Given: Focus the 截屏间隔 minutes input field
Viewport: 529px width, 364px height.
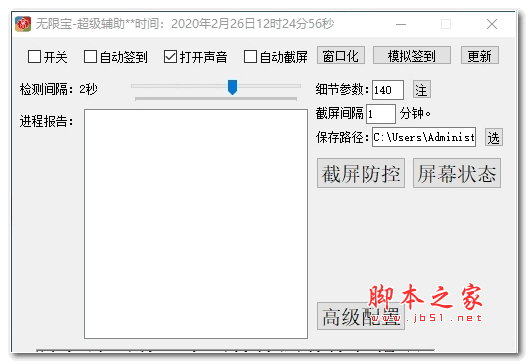Looking at the screenshot, I should click(381, 114).
